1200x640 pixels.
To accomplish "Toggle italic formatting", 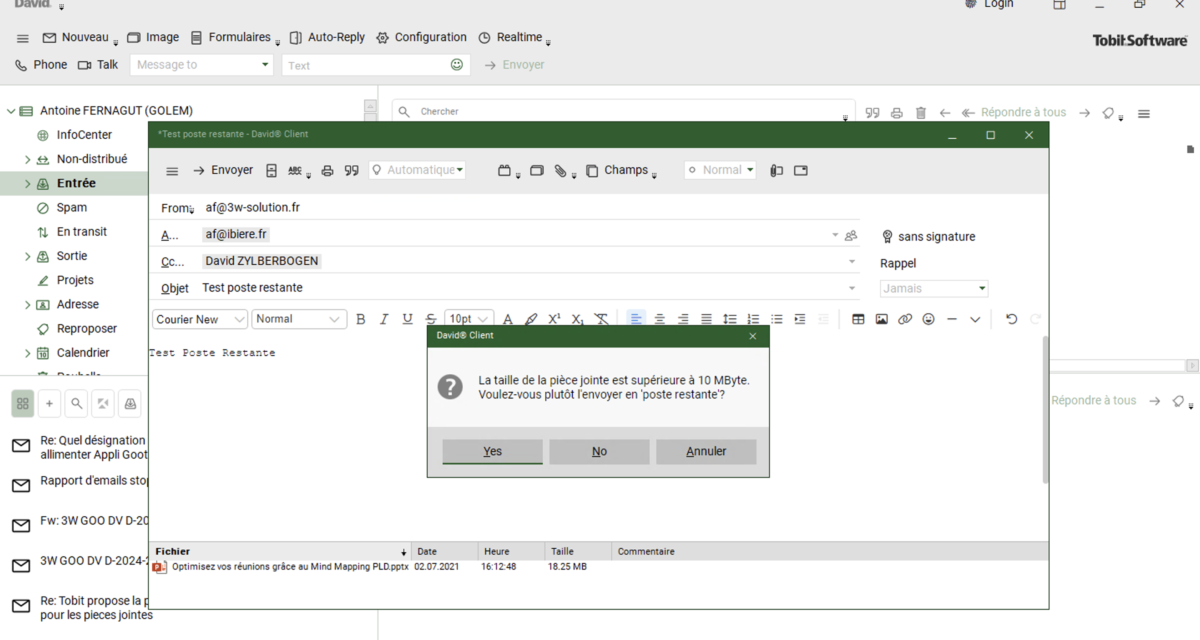I will click(384, 319).
